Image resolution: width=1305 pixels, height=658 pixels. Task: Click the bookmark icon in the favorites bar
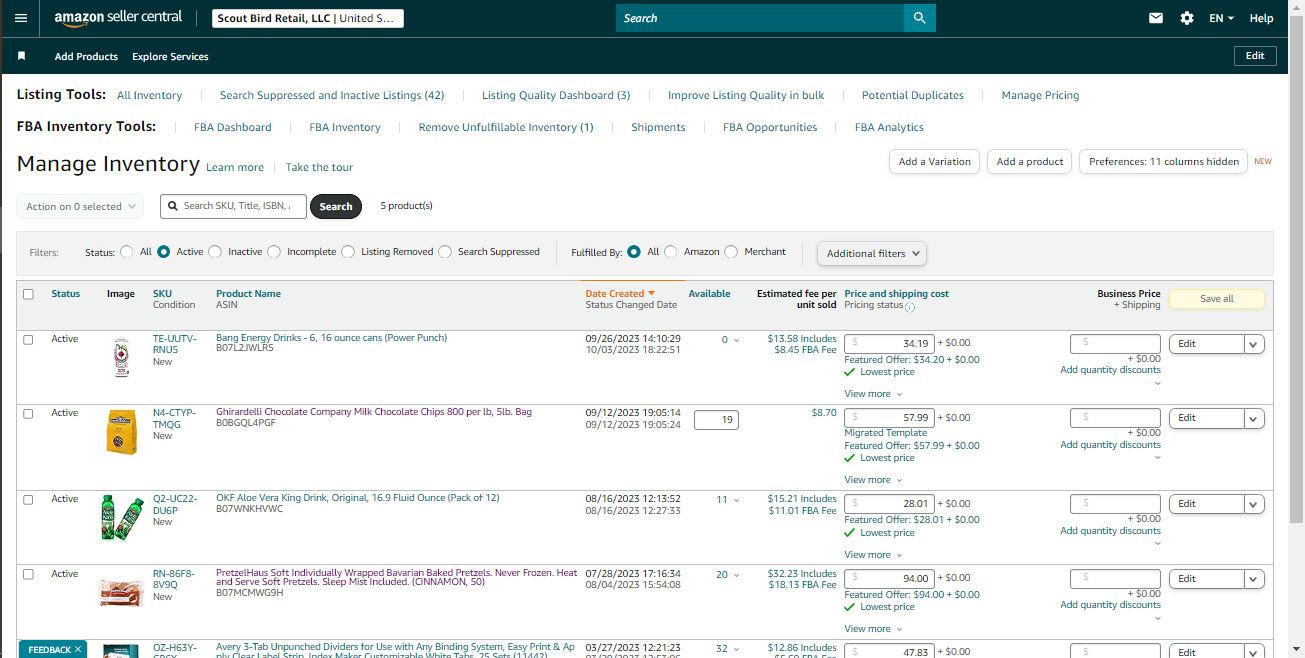click(x=22, y=56)
